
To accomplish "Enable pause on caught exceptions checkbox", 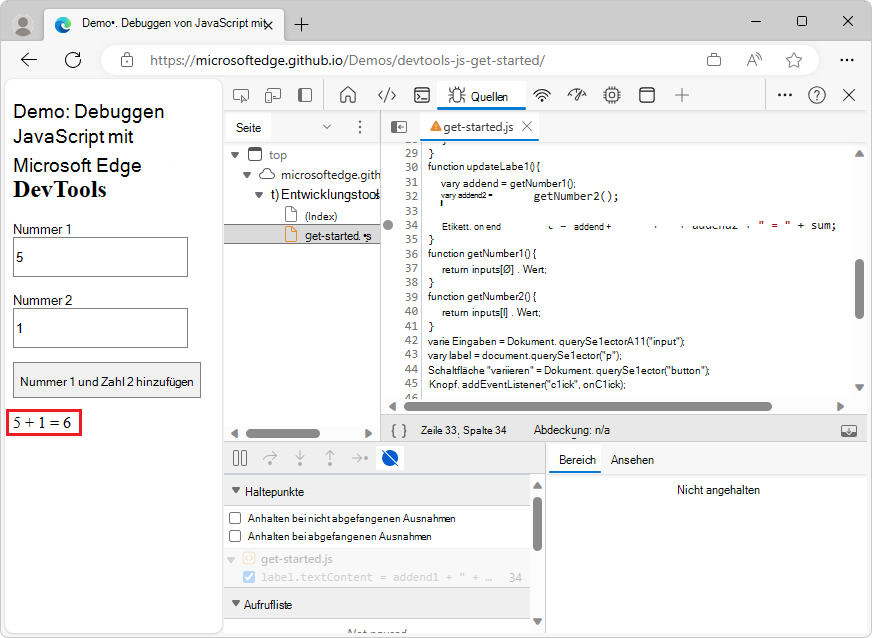I will pyautogui.click(x=235, y=537).
